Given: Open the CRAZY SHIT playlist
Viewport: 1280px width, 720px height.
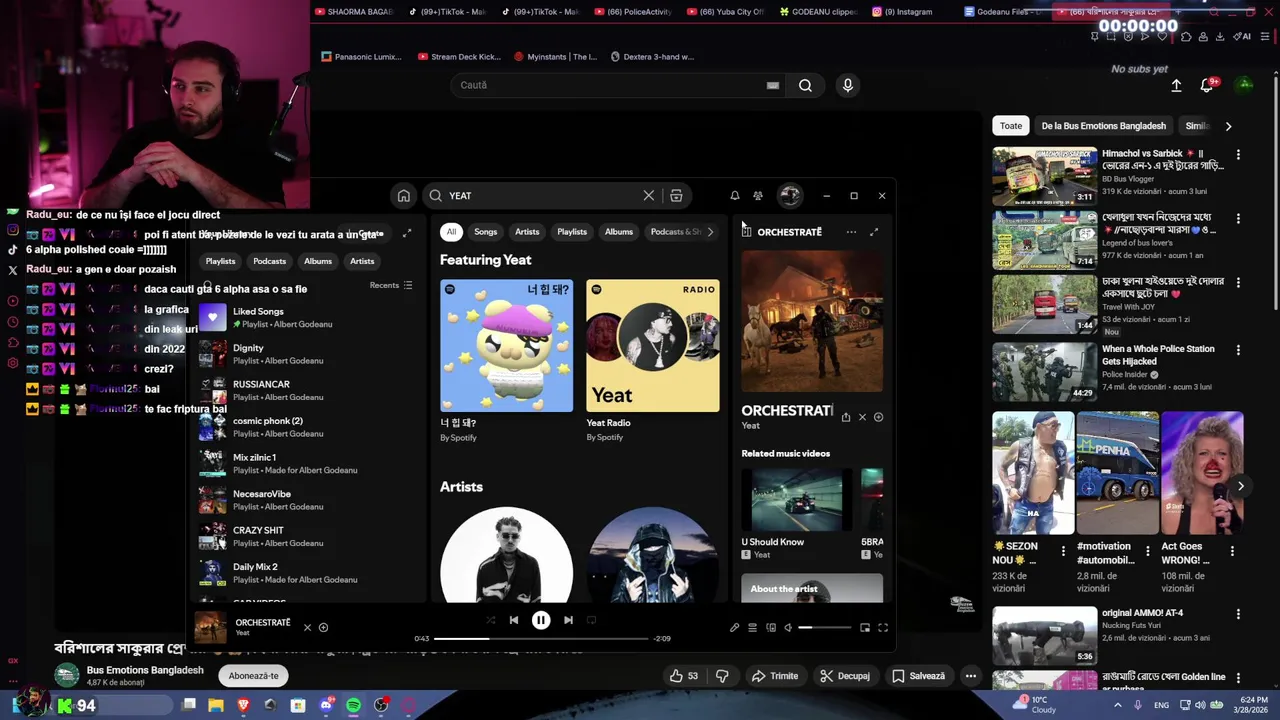Looking at the screenshot, I should [305, 536].
